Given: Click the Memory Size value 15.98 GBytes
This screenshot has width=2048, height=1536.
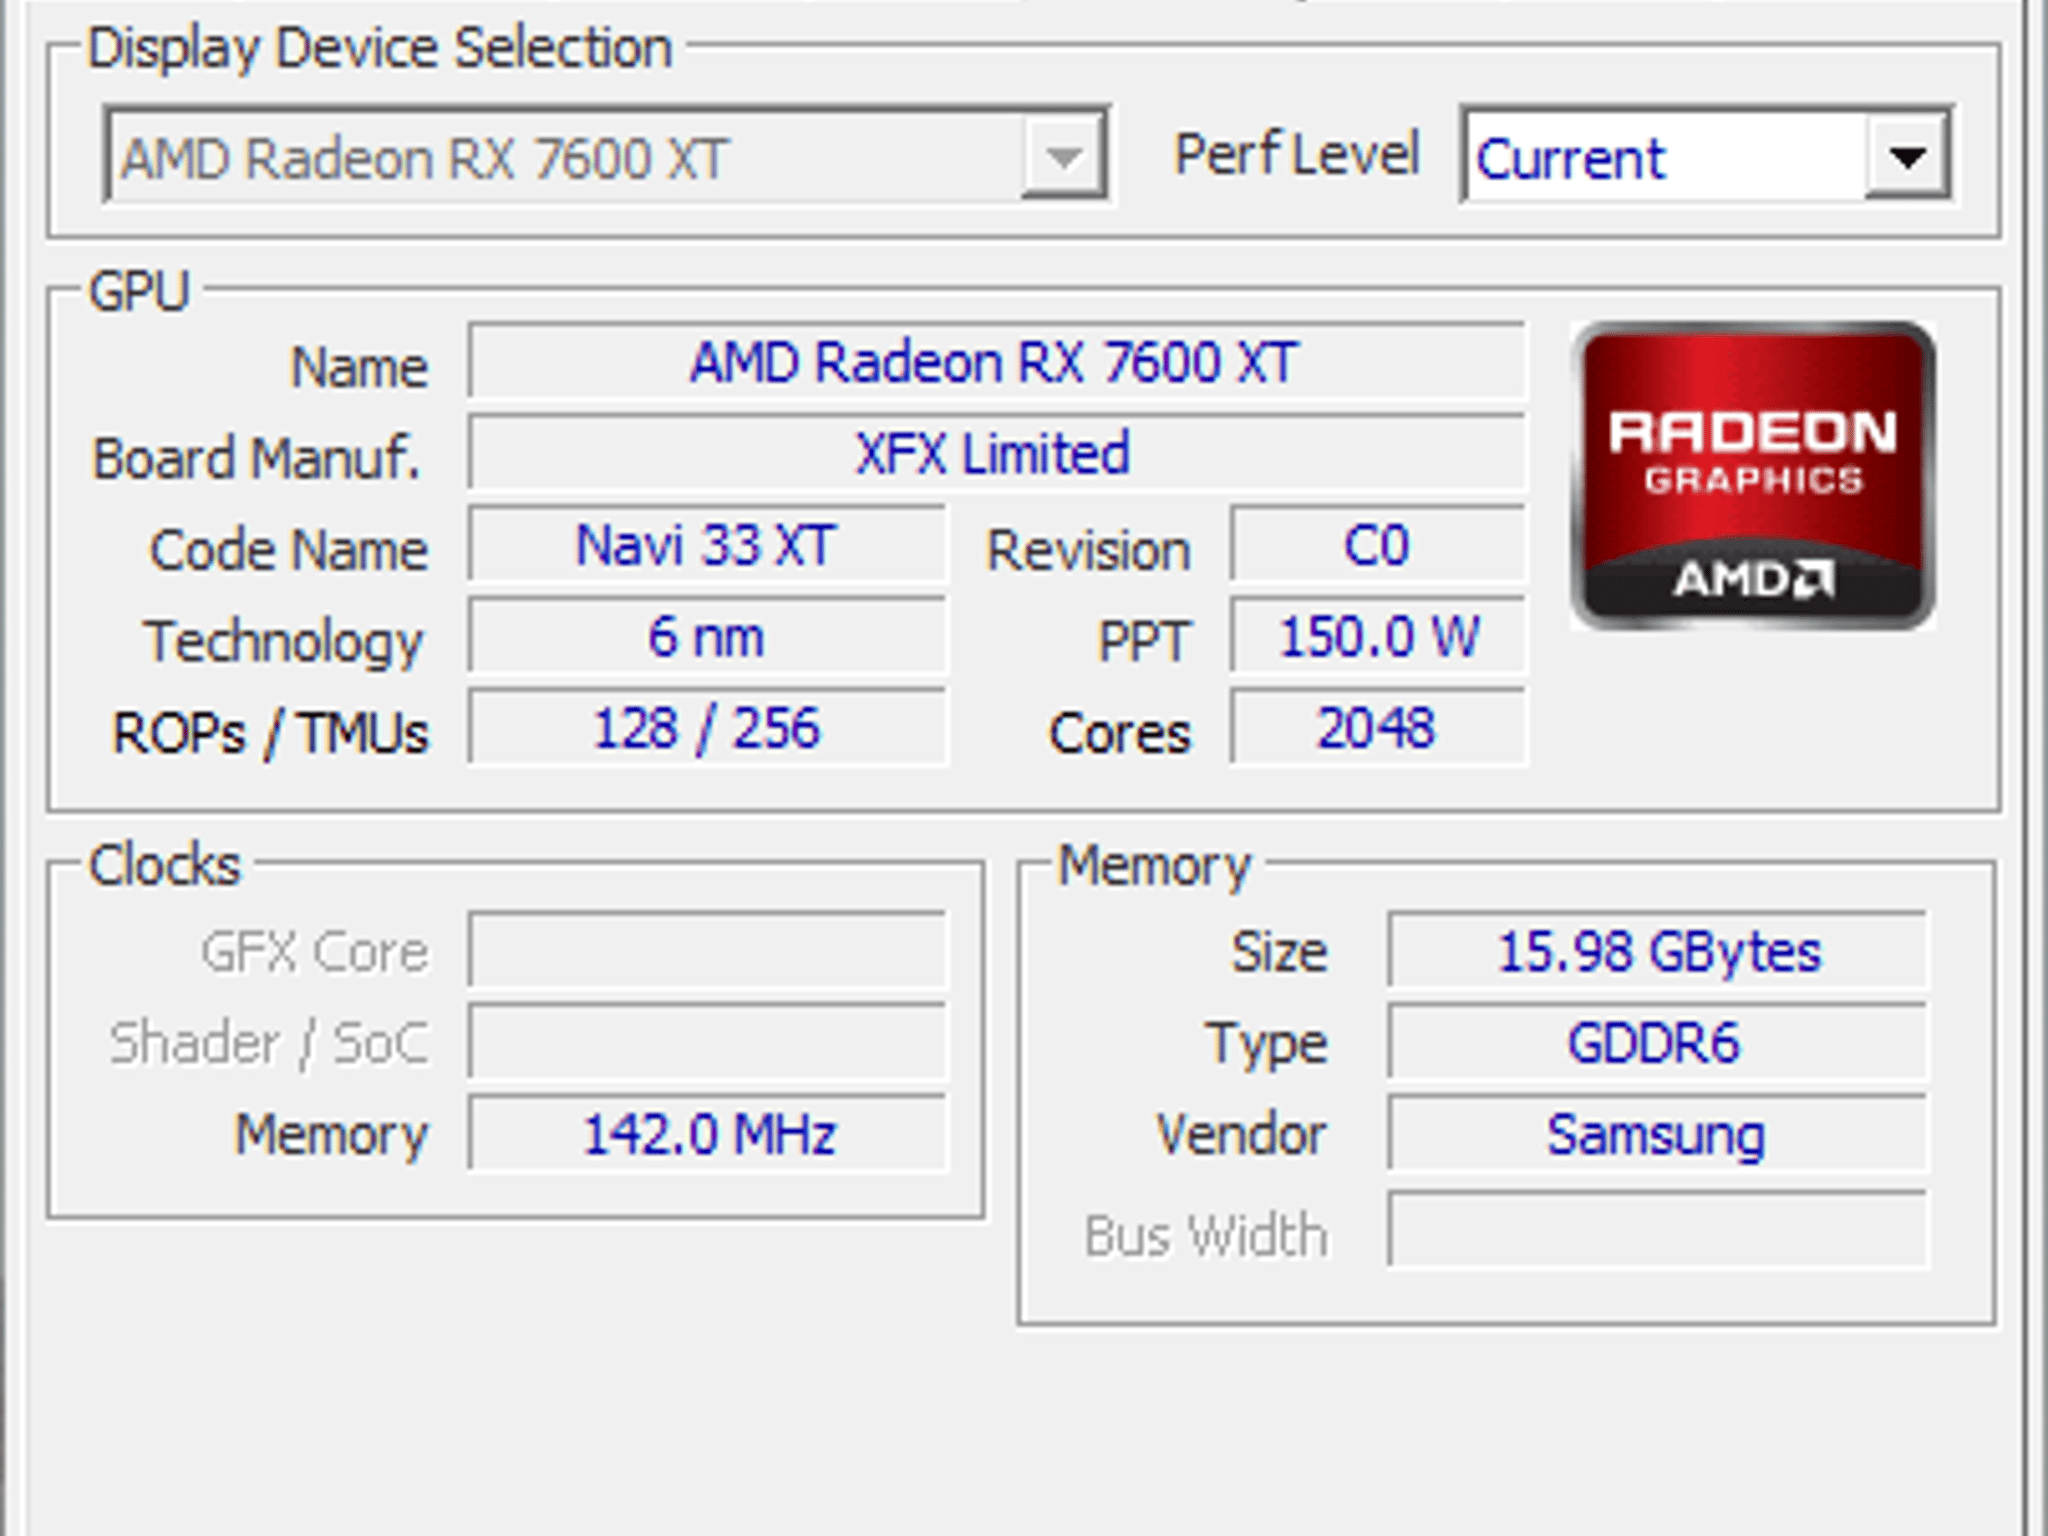Looking at the screenshot, I should pos(1658,951).
